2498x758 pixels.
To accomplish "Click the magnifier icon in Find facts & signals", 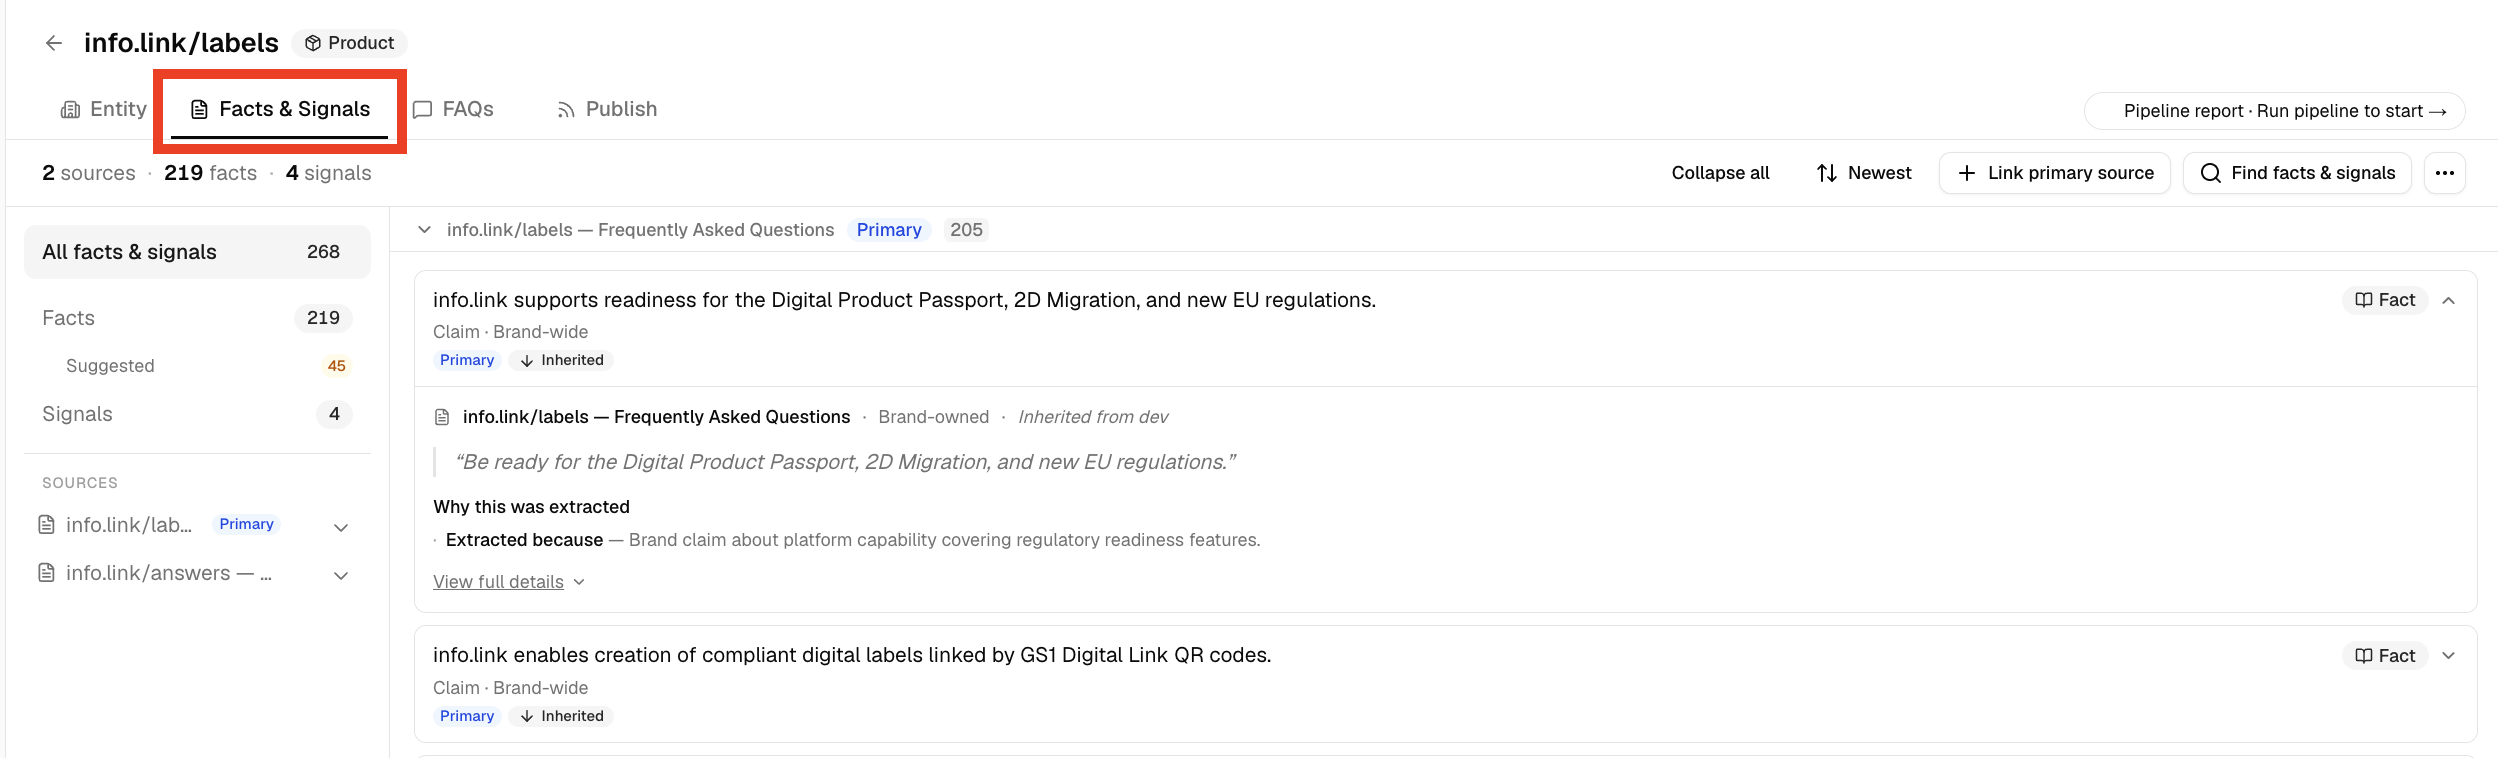I will [2211, 173].
